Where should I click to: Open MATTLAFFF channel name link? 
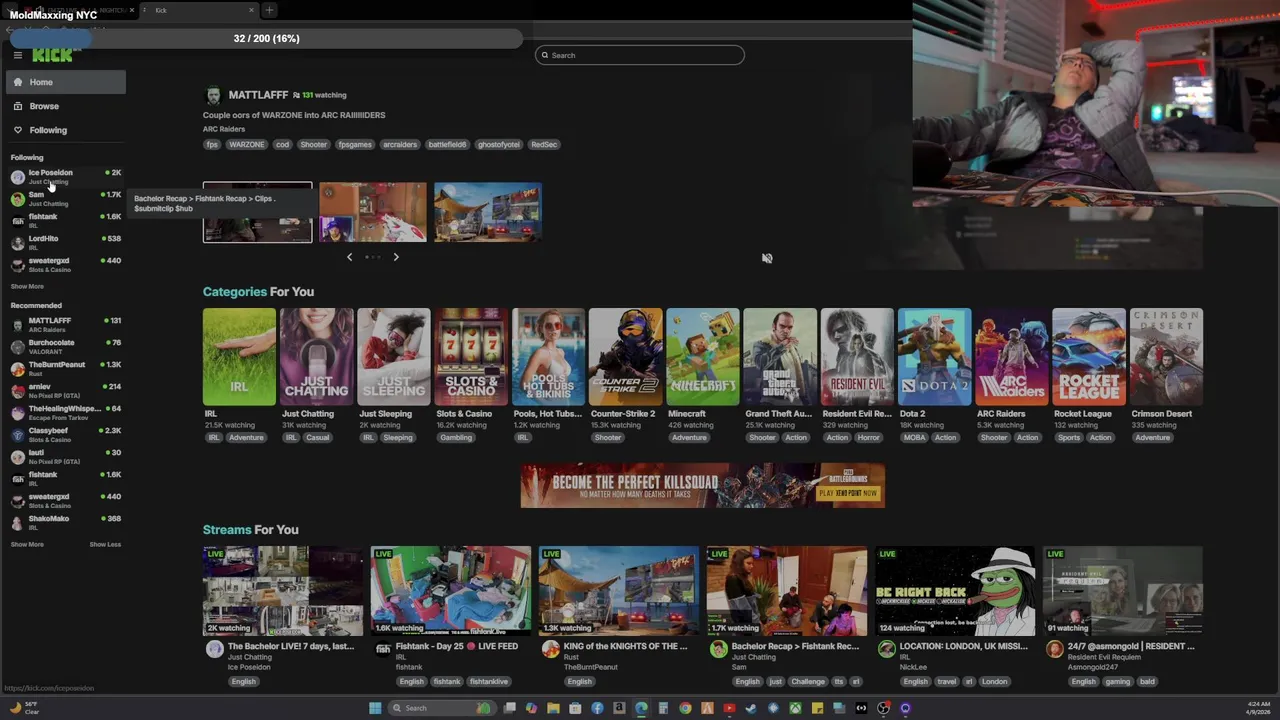(258, 95)
